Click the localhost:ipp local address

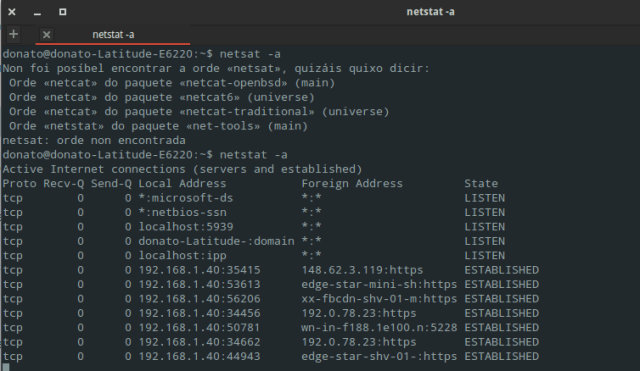pyautogui.click(x=182, y=255)
